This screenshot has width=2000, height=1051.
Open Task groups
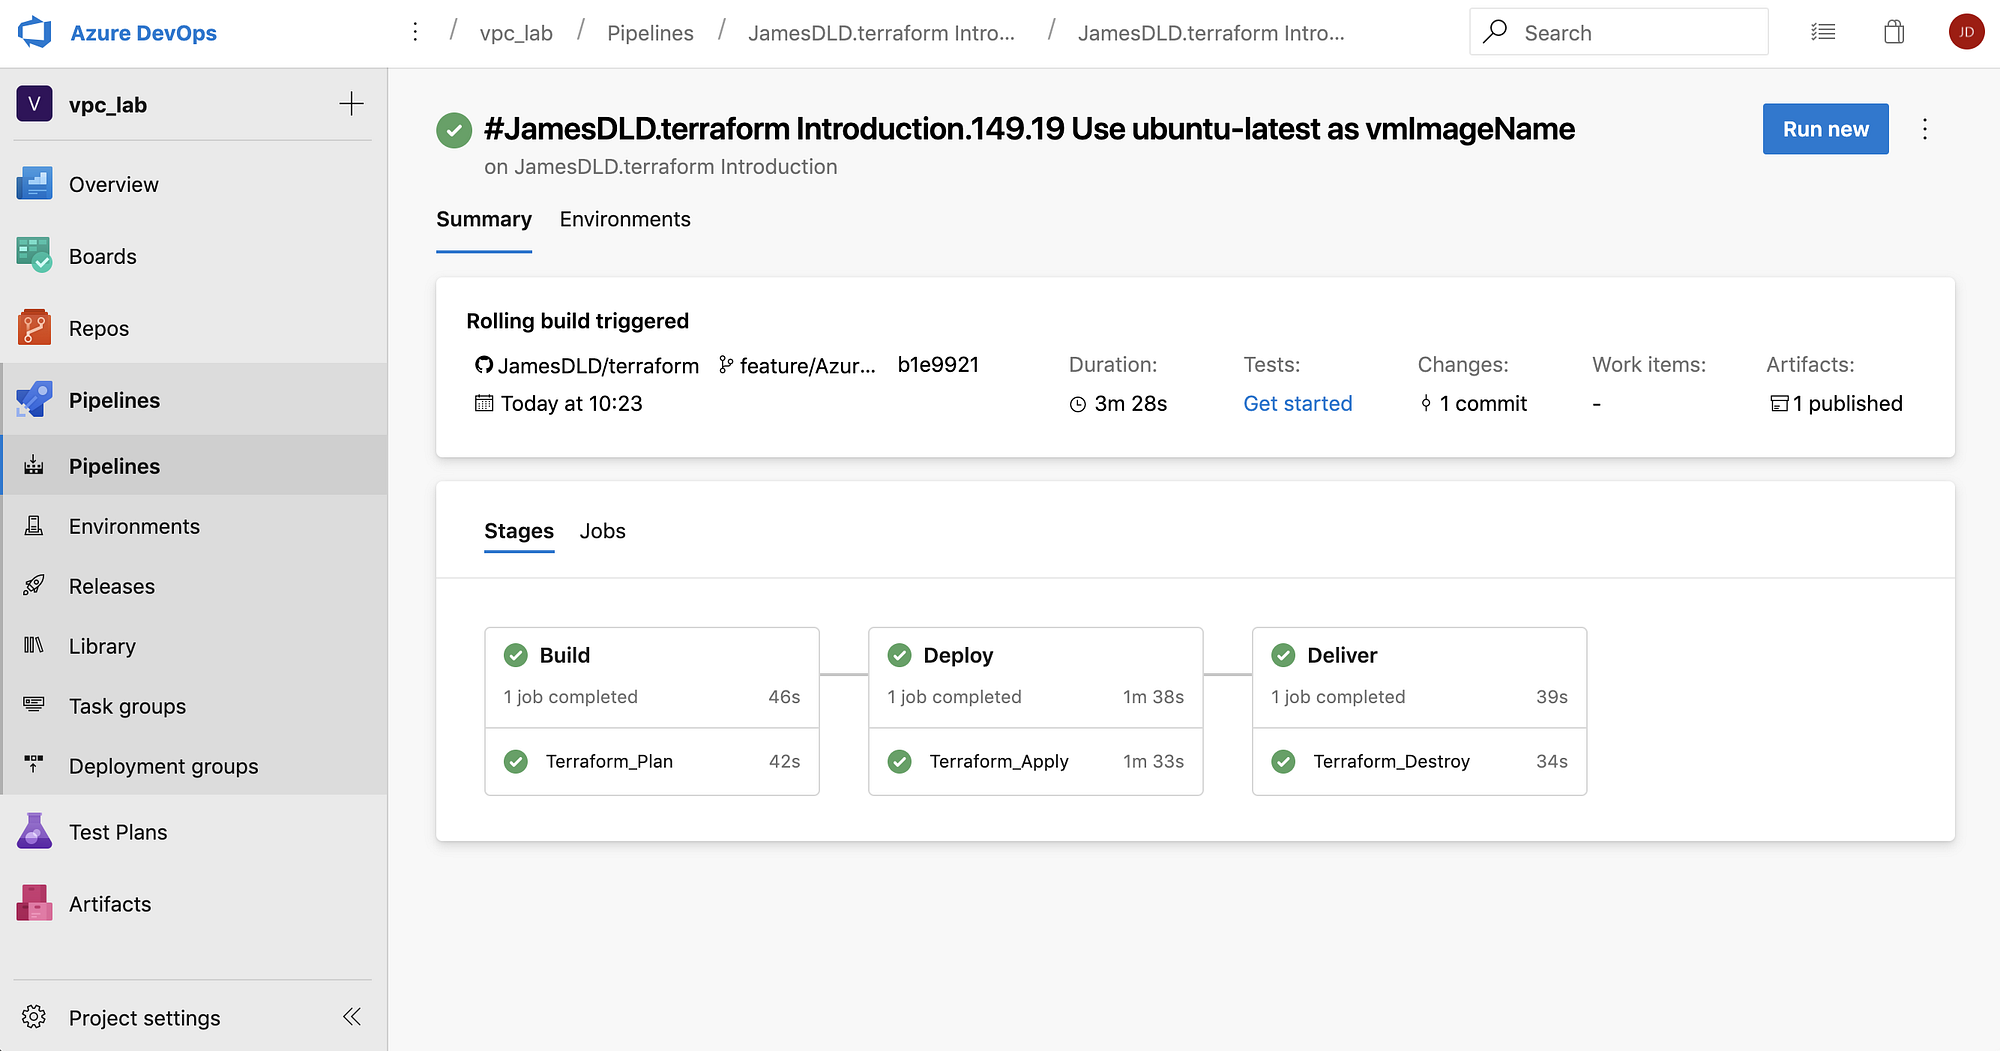126,706
